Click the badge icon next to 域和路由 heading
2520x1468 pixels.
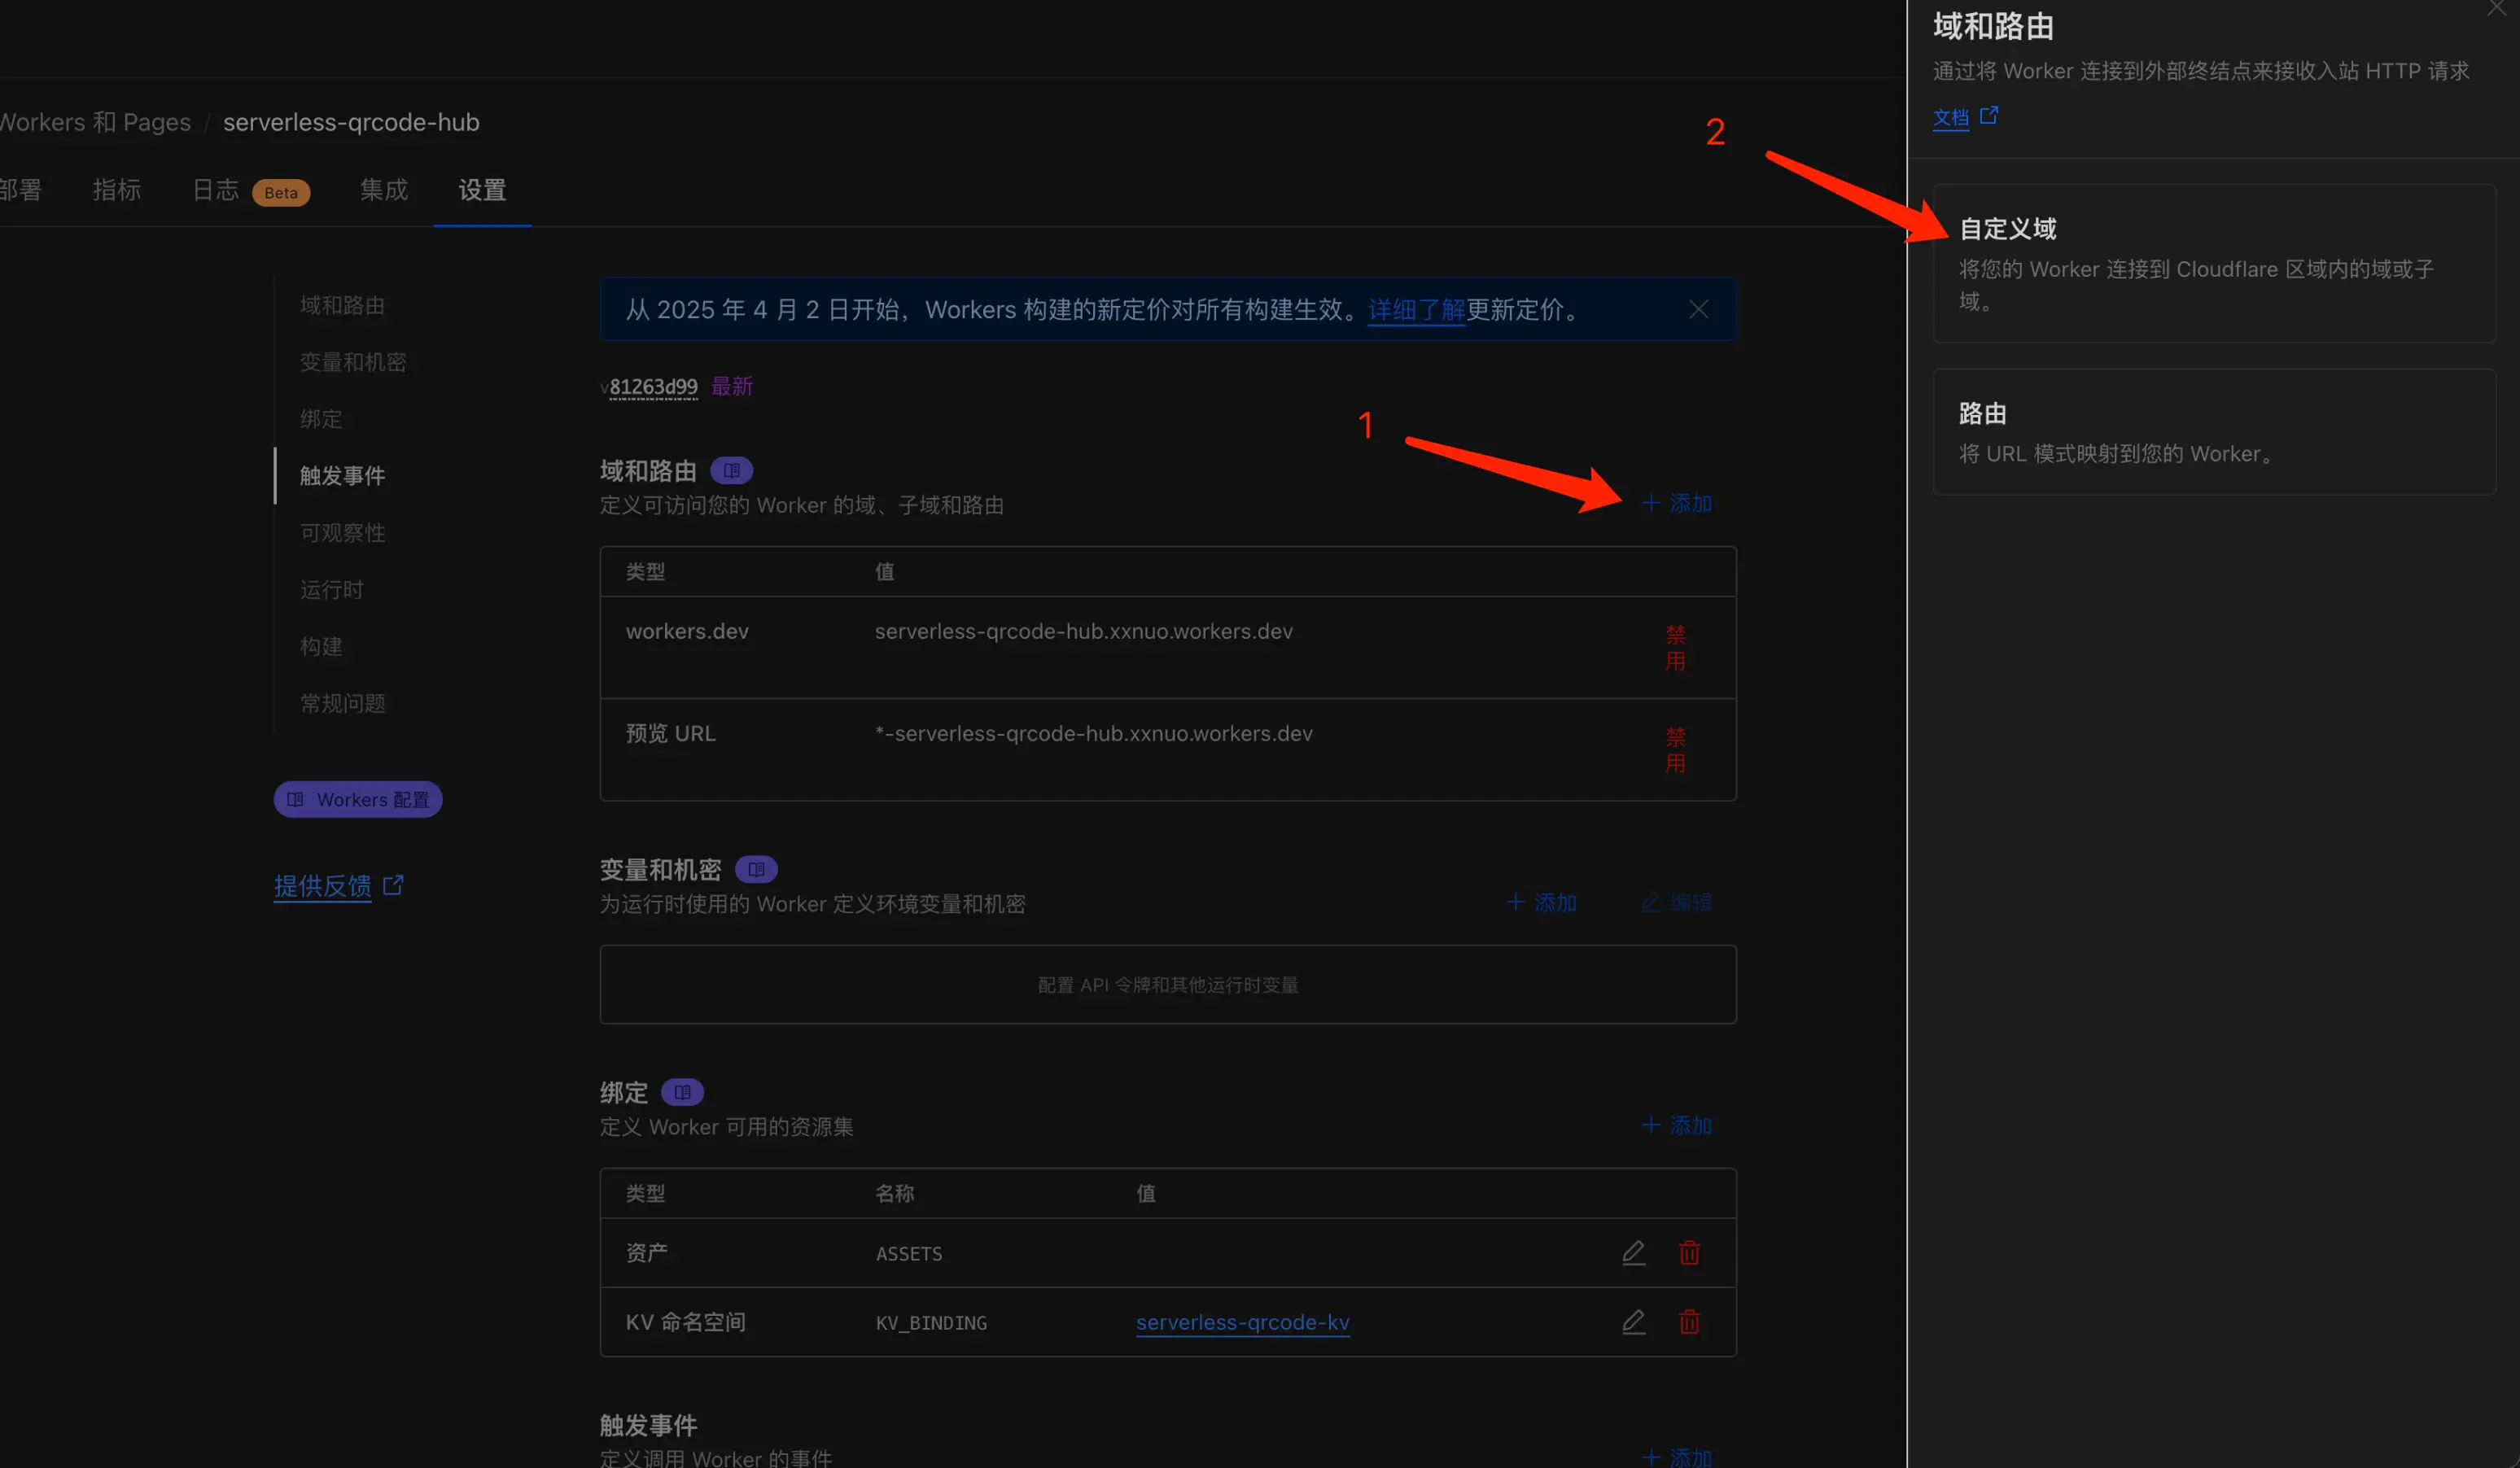731,470
